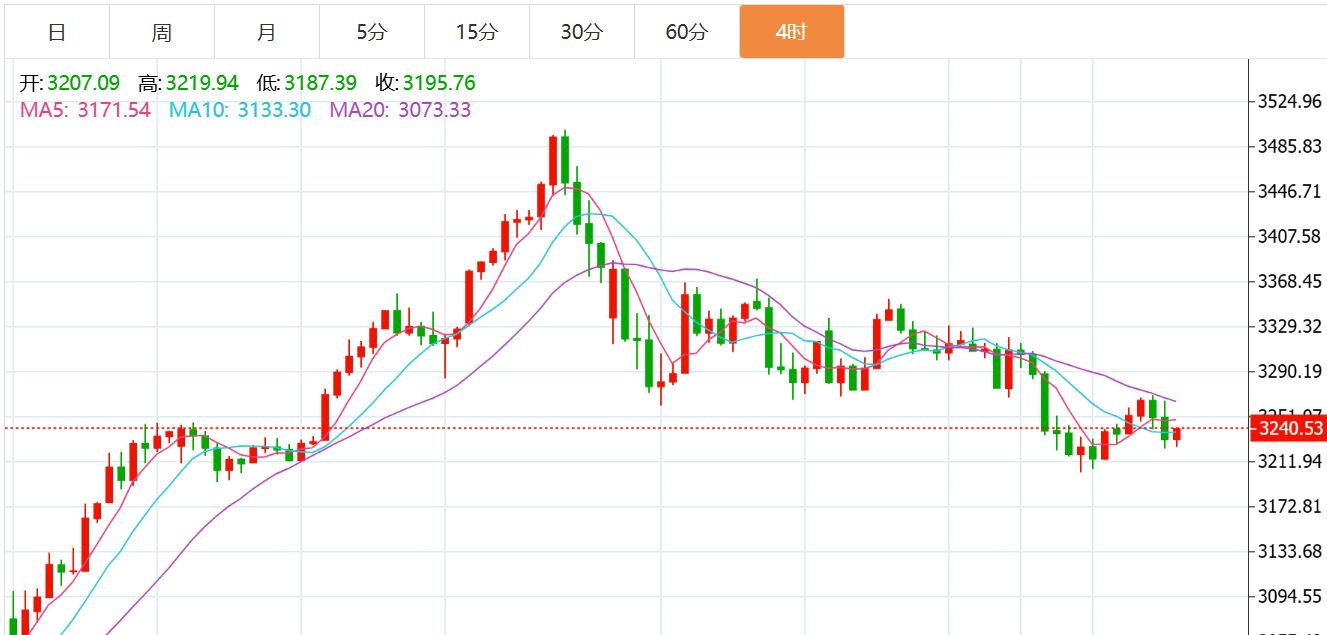This screenshot has height=635, width=1327.
Task: Open the 月 monthly chart tab
Action: pyautogui.click(x=266, y=32)
